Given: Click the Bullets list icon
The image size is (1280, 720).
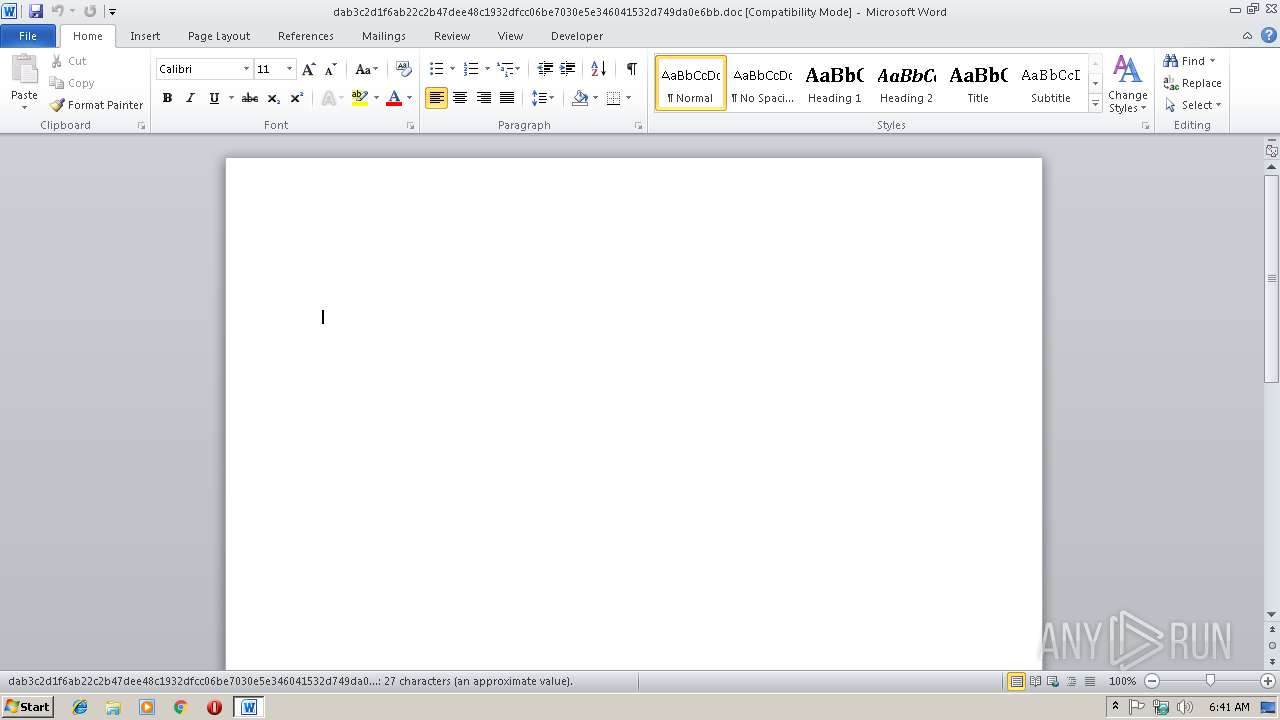Looking at the screenshot, I should [436, 69].
